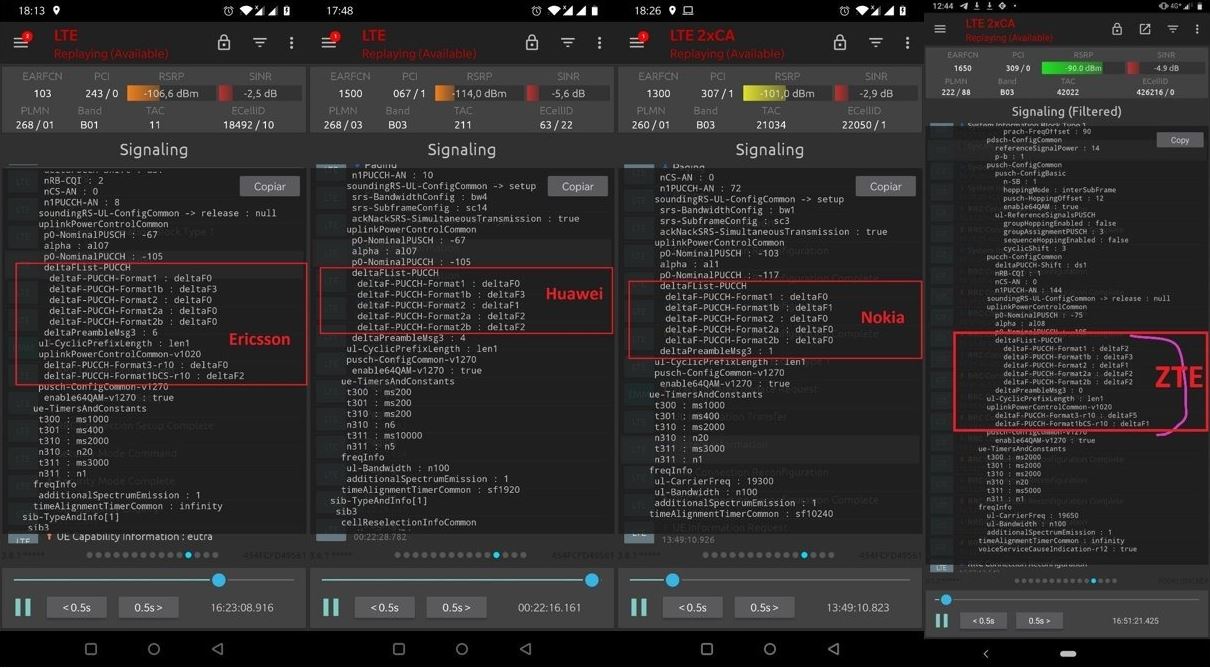Open the hamburger menu in the 17:48 screen
This screenshot has height=668, width=1210.
(329, 42)
